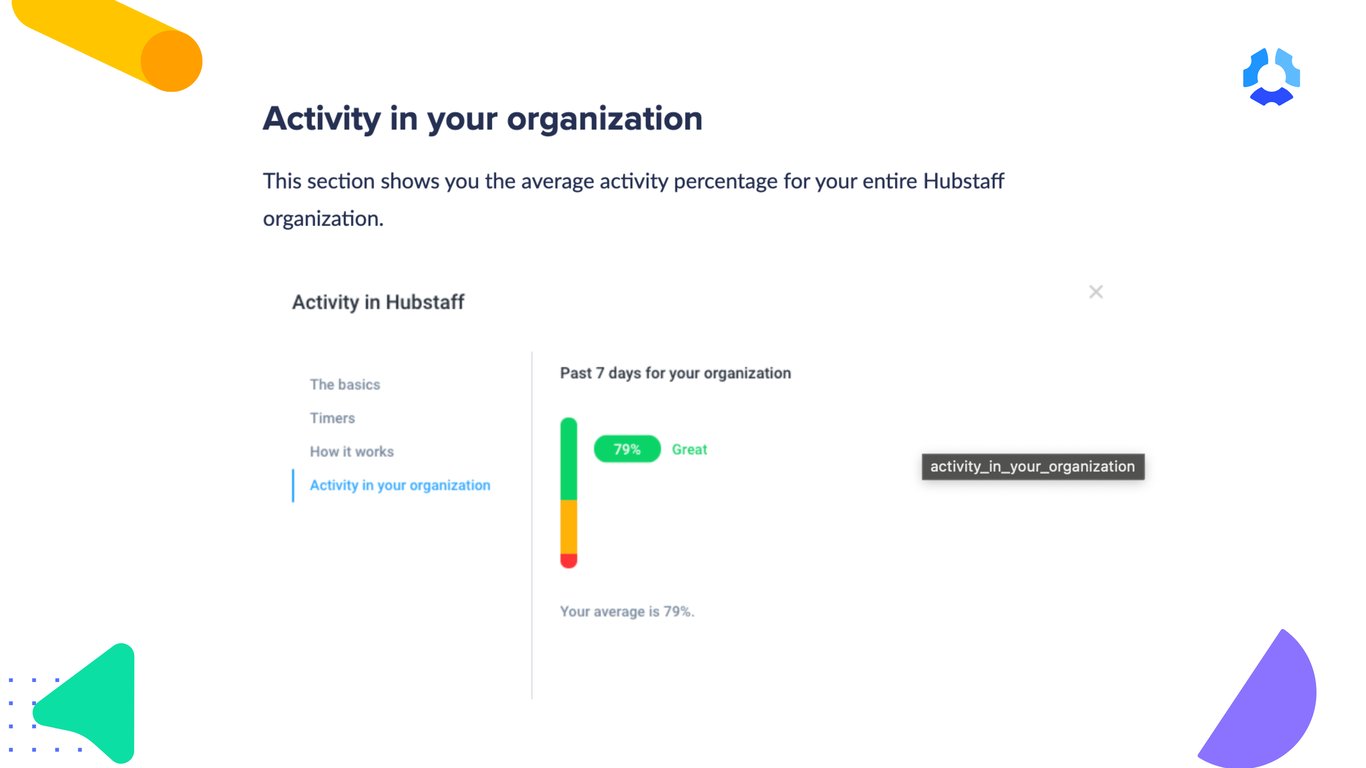This screenshot has width=1366, height=768.
Task: Click Past 7 days for your organization
Action: click(x=675, y=373)
